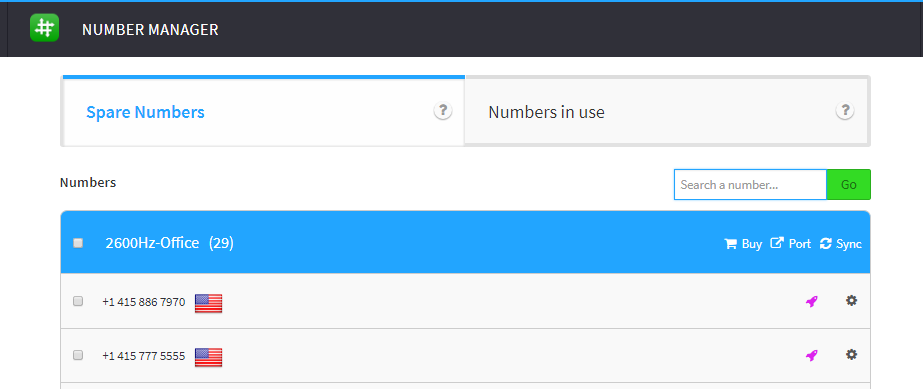Open gear settings for +1 415 777 5555
Image resolution: width=923 pixels, height=389 pixels.
pyautogui.click(x=851, y=355)
